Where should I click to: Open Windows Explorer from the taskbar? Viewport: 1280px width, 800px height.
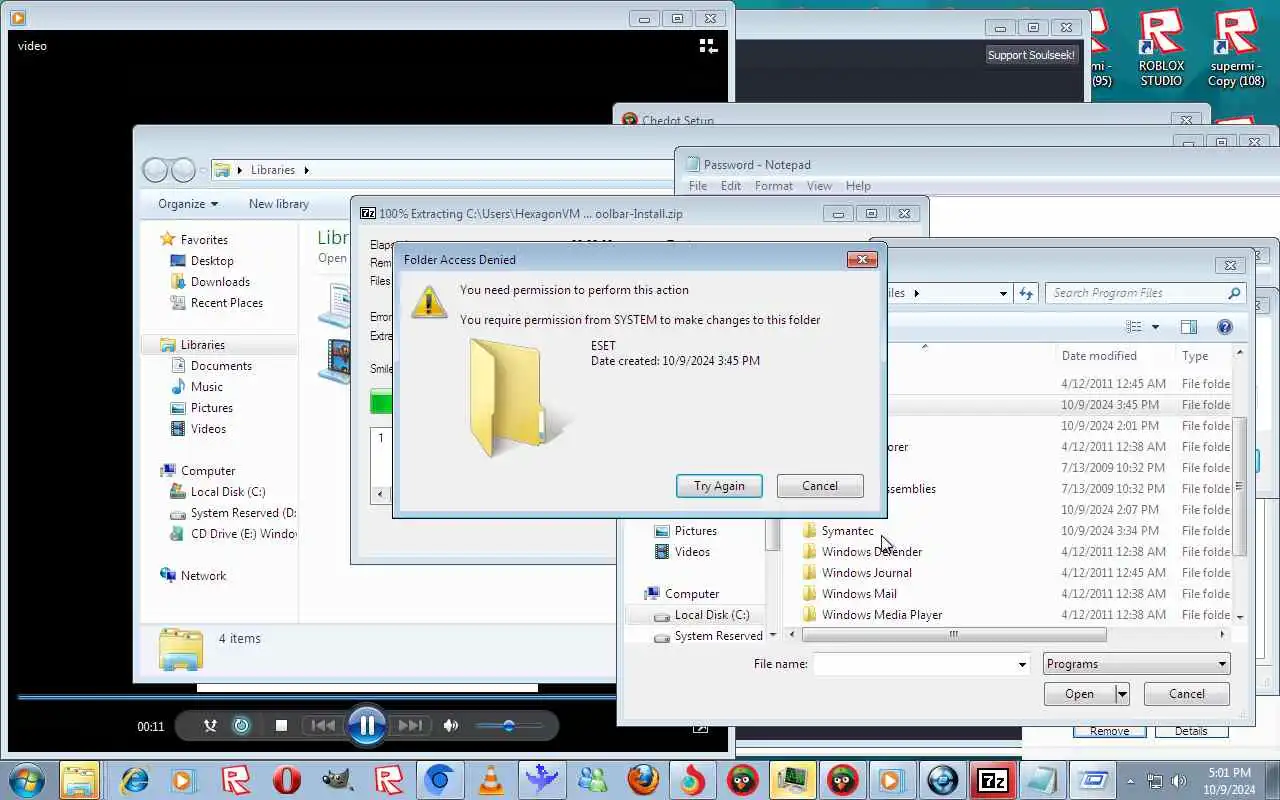(79, 780)
